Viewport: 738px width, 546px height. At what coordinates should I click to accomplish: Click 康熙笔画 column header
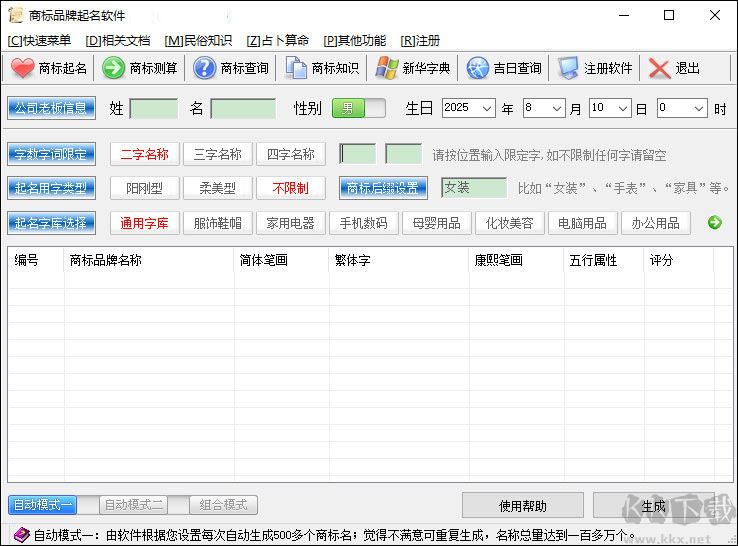pos(516,260)
